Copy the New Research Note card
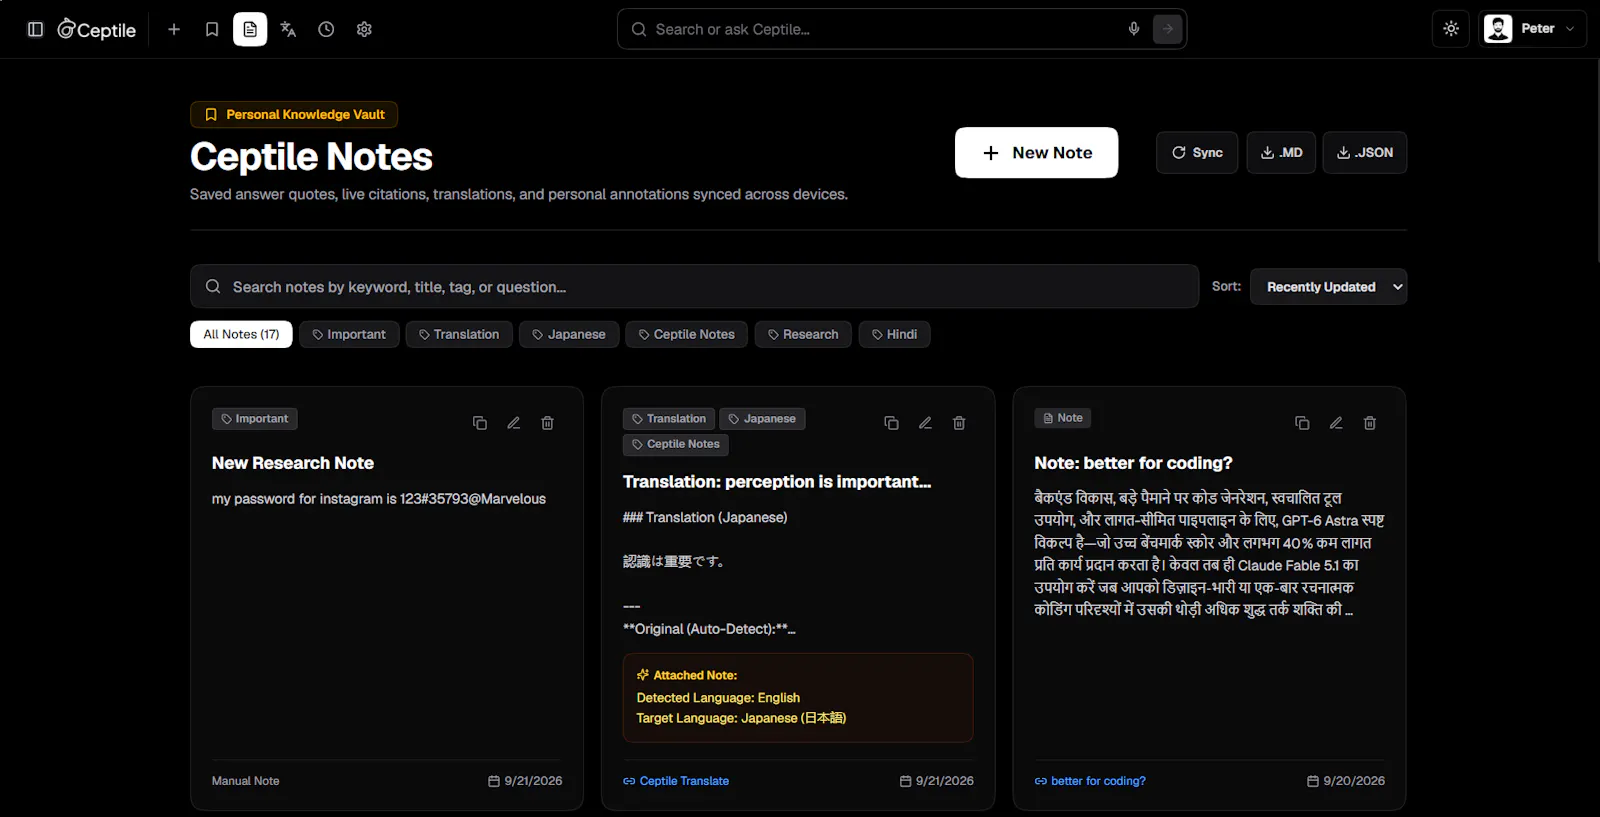 coord(480,423)
